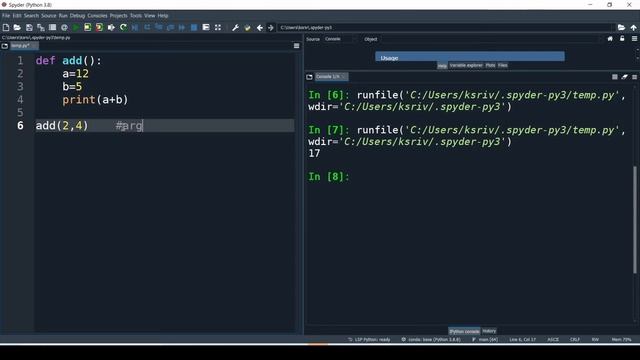
Task: Browse editor tabs with the folder icon
Action: (5, 46)
